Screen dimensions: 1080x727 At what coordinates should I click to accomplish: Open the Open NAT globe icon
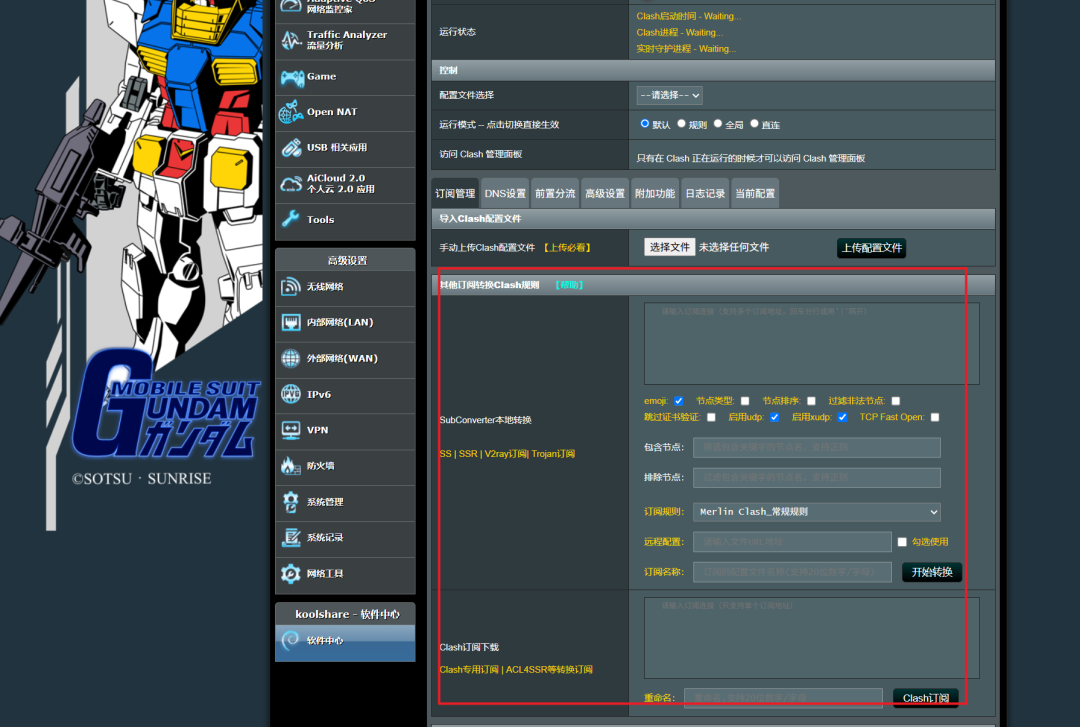coord(291,112)
